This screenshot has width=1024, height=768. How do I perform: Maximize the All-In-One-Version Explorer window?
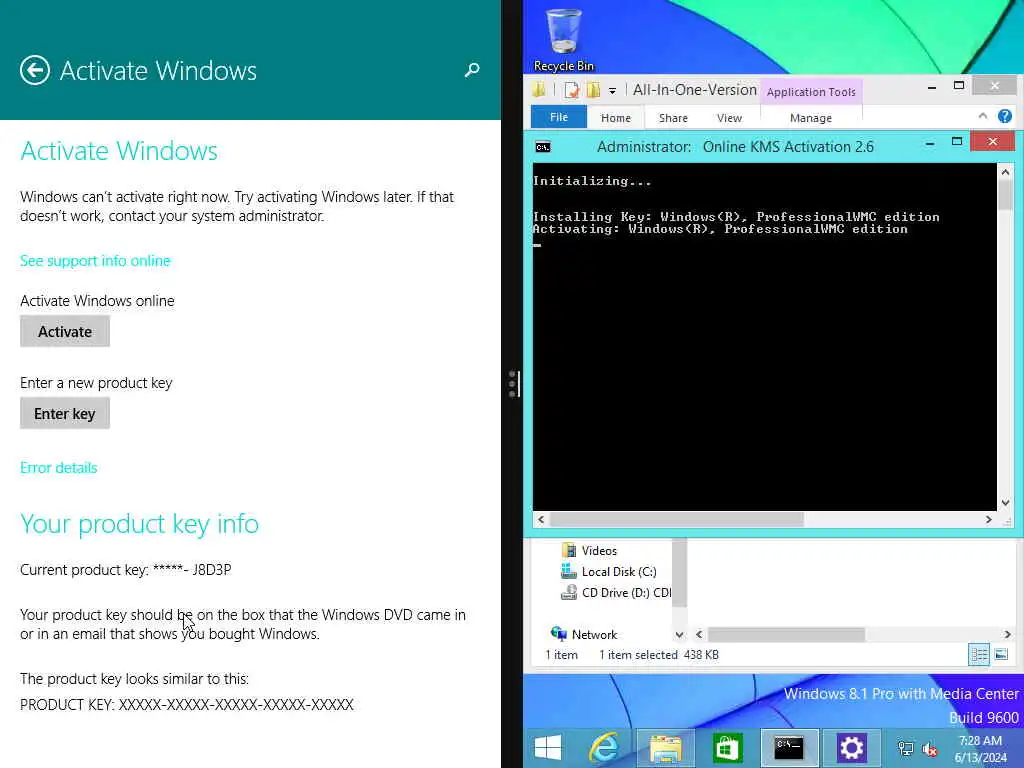(959, 86)
